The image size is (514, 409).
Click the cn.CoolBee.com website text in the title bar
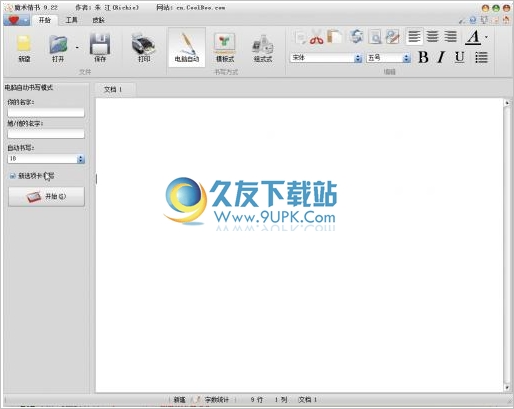[201, 7]
